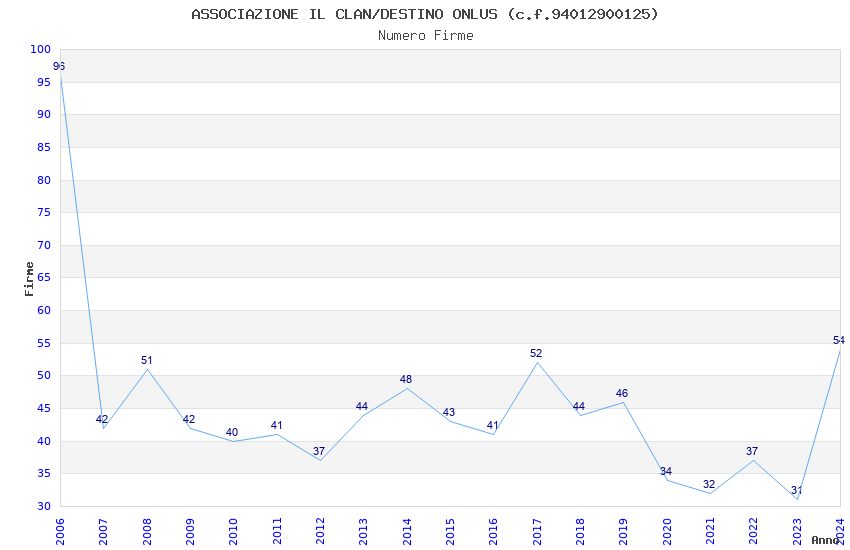
Task: Click the Firme y-axis label
Action: 29,279
